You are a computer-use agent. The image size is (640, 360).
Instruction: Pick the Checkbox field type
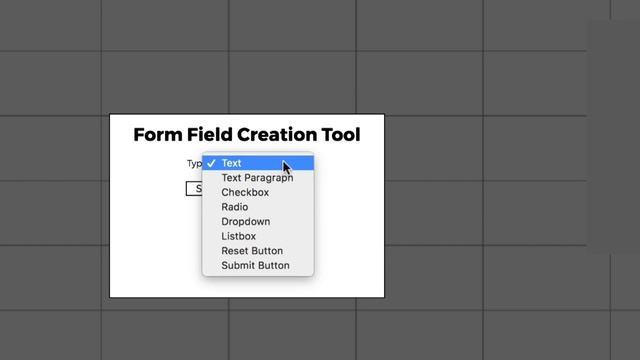pos(258,192)
